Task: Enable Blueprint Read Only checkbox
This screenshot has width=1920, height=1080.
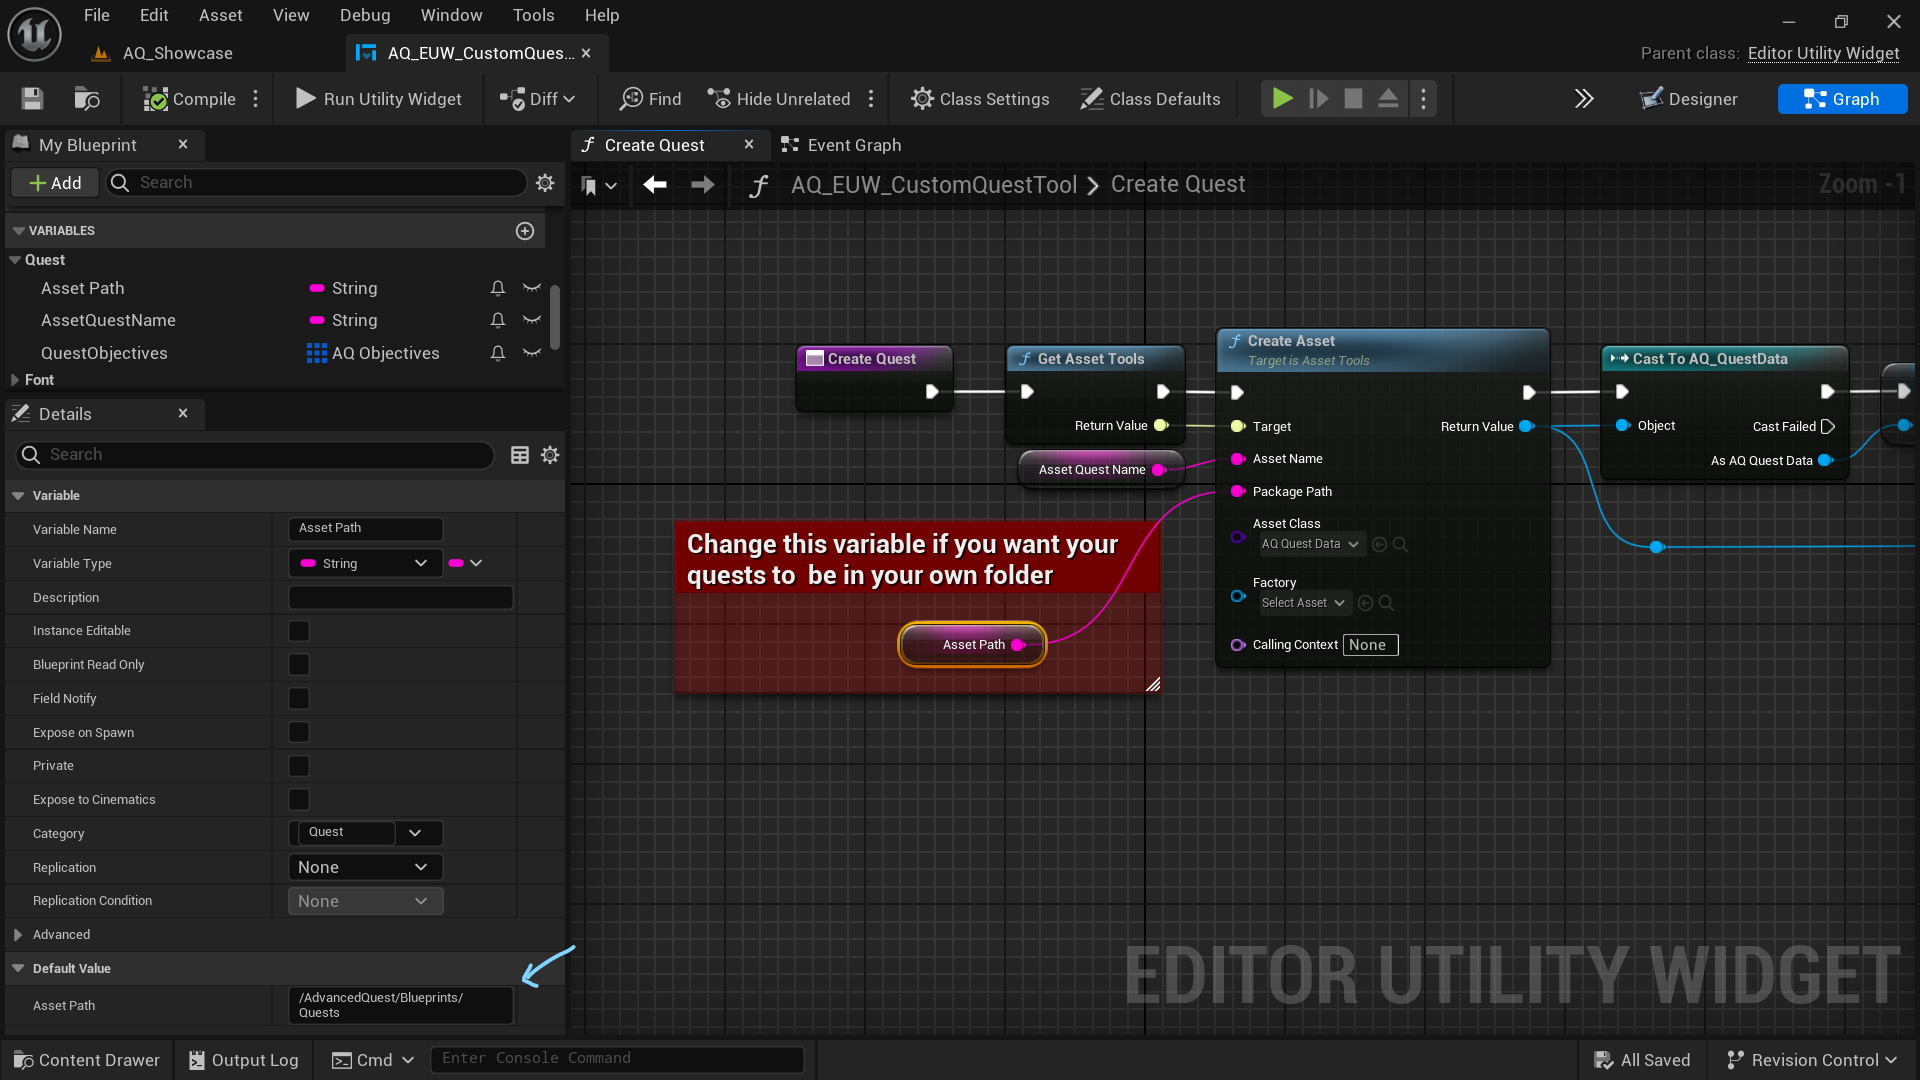Action: click(x=299, y=665)
